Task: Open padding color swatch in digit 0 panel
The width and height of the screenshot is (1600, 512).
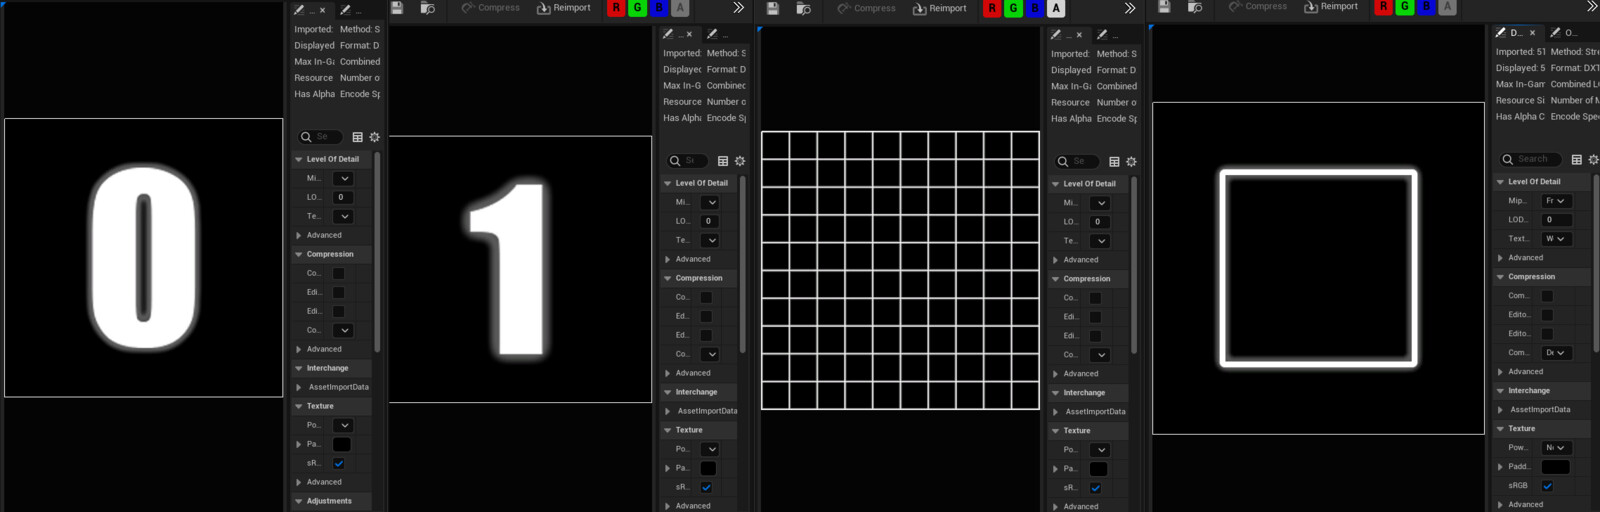Action: tap(342, 445)
